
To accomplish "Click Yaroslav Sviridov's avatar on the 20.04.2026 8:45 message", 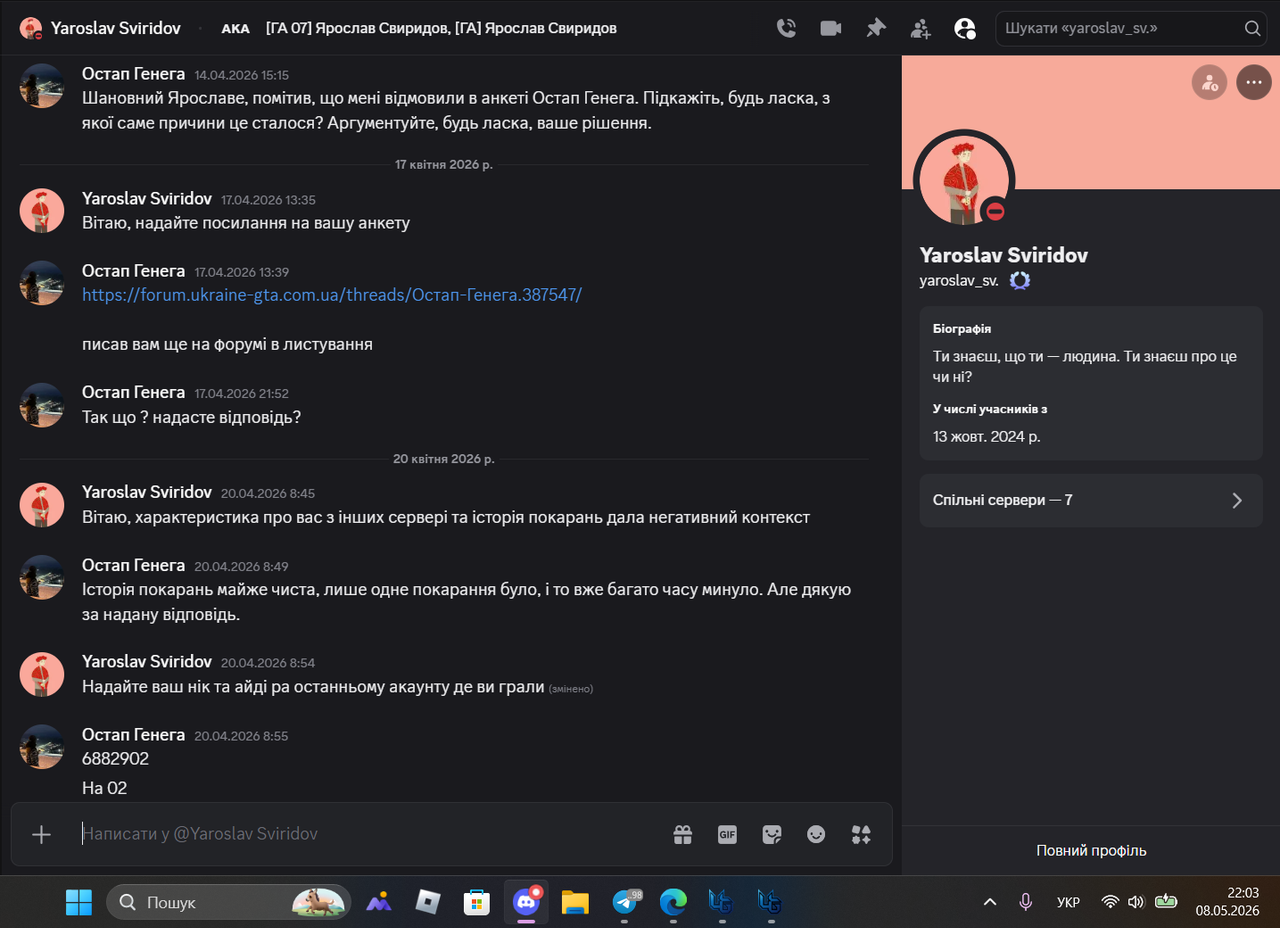I will [42, 505].
